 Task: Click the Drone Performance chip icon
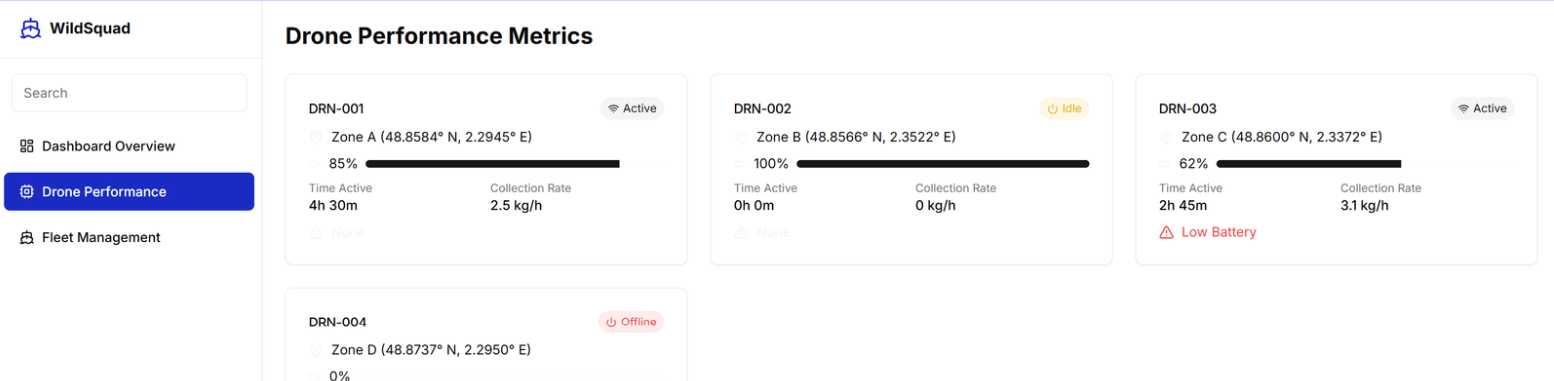pyautogui.click(x=27, y=191)
